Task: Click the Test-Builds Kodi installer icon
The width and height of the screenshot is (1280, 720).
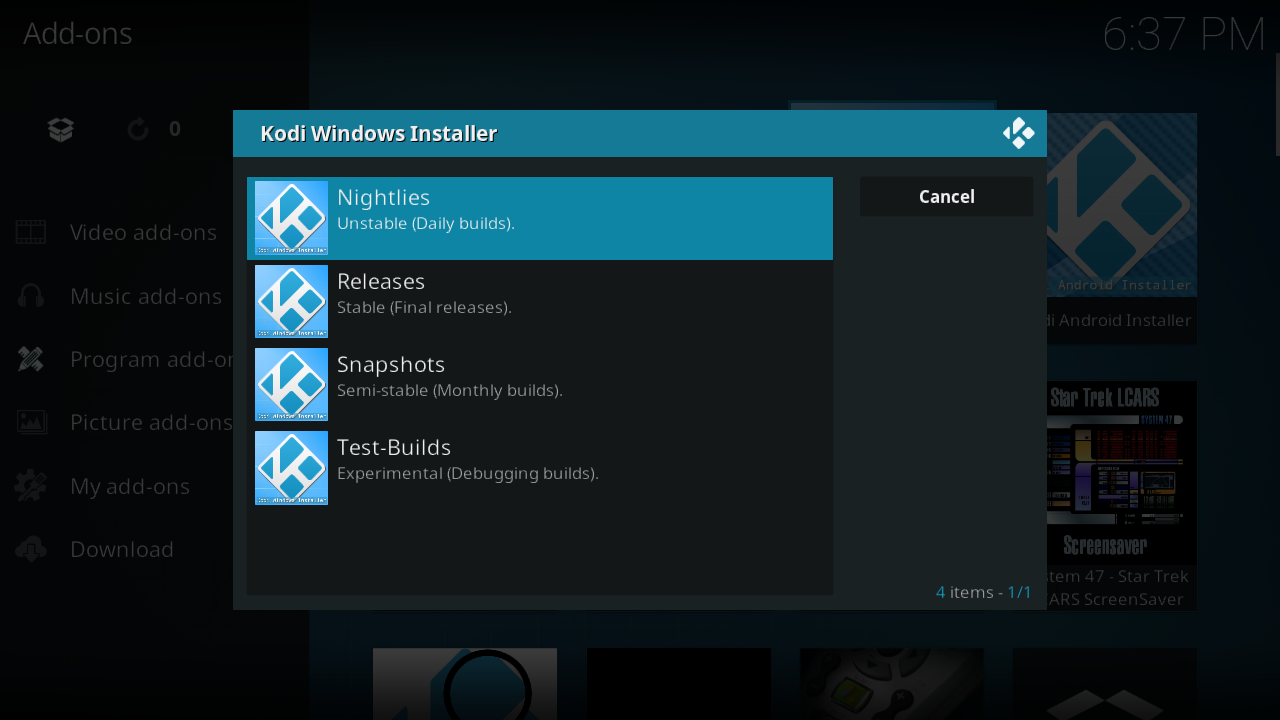Action: 291,467
